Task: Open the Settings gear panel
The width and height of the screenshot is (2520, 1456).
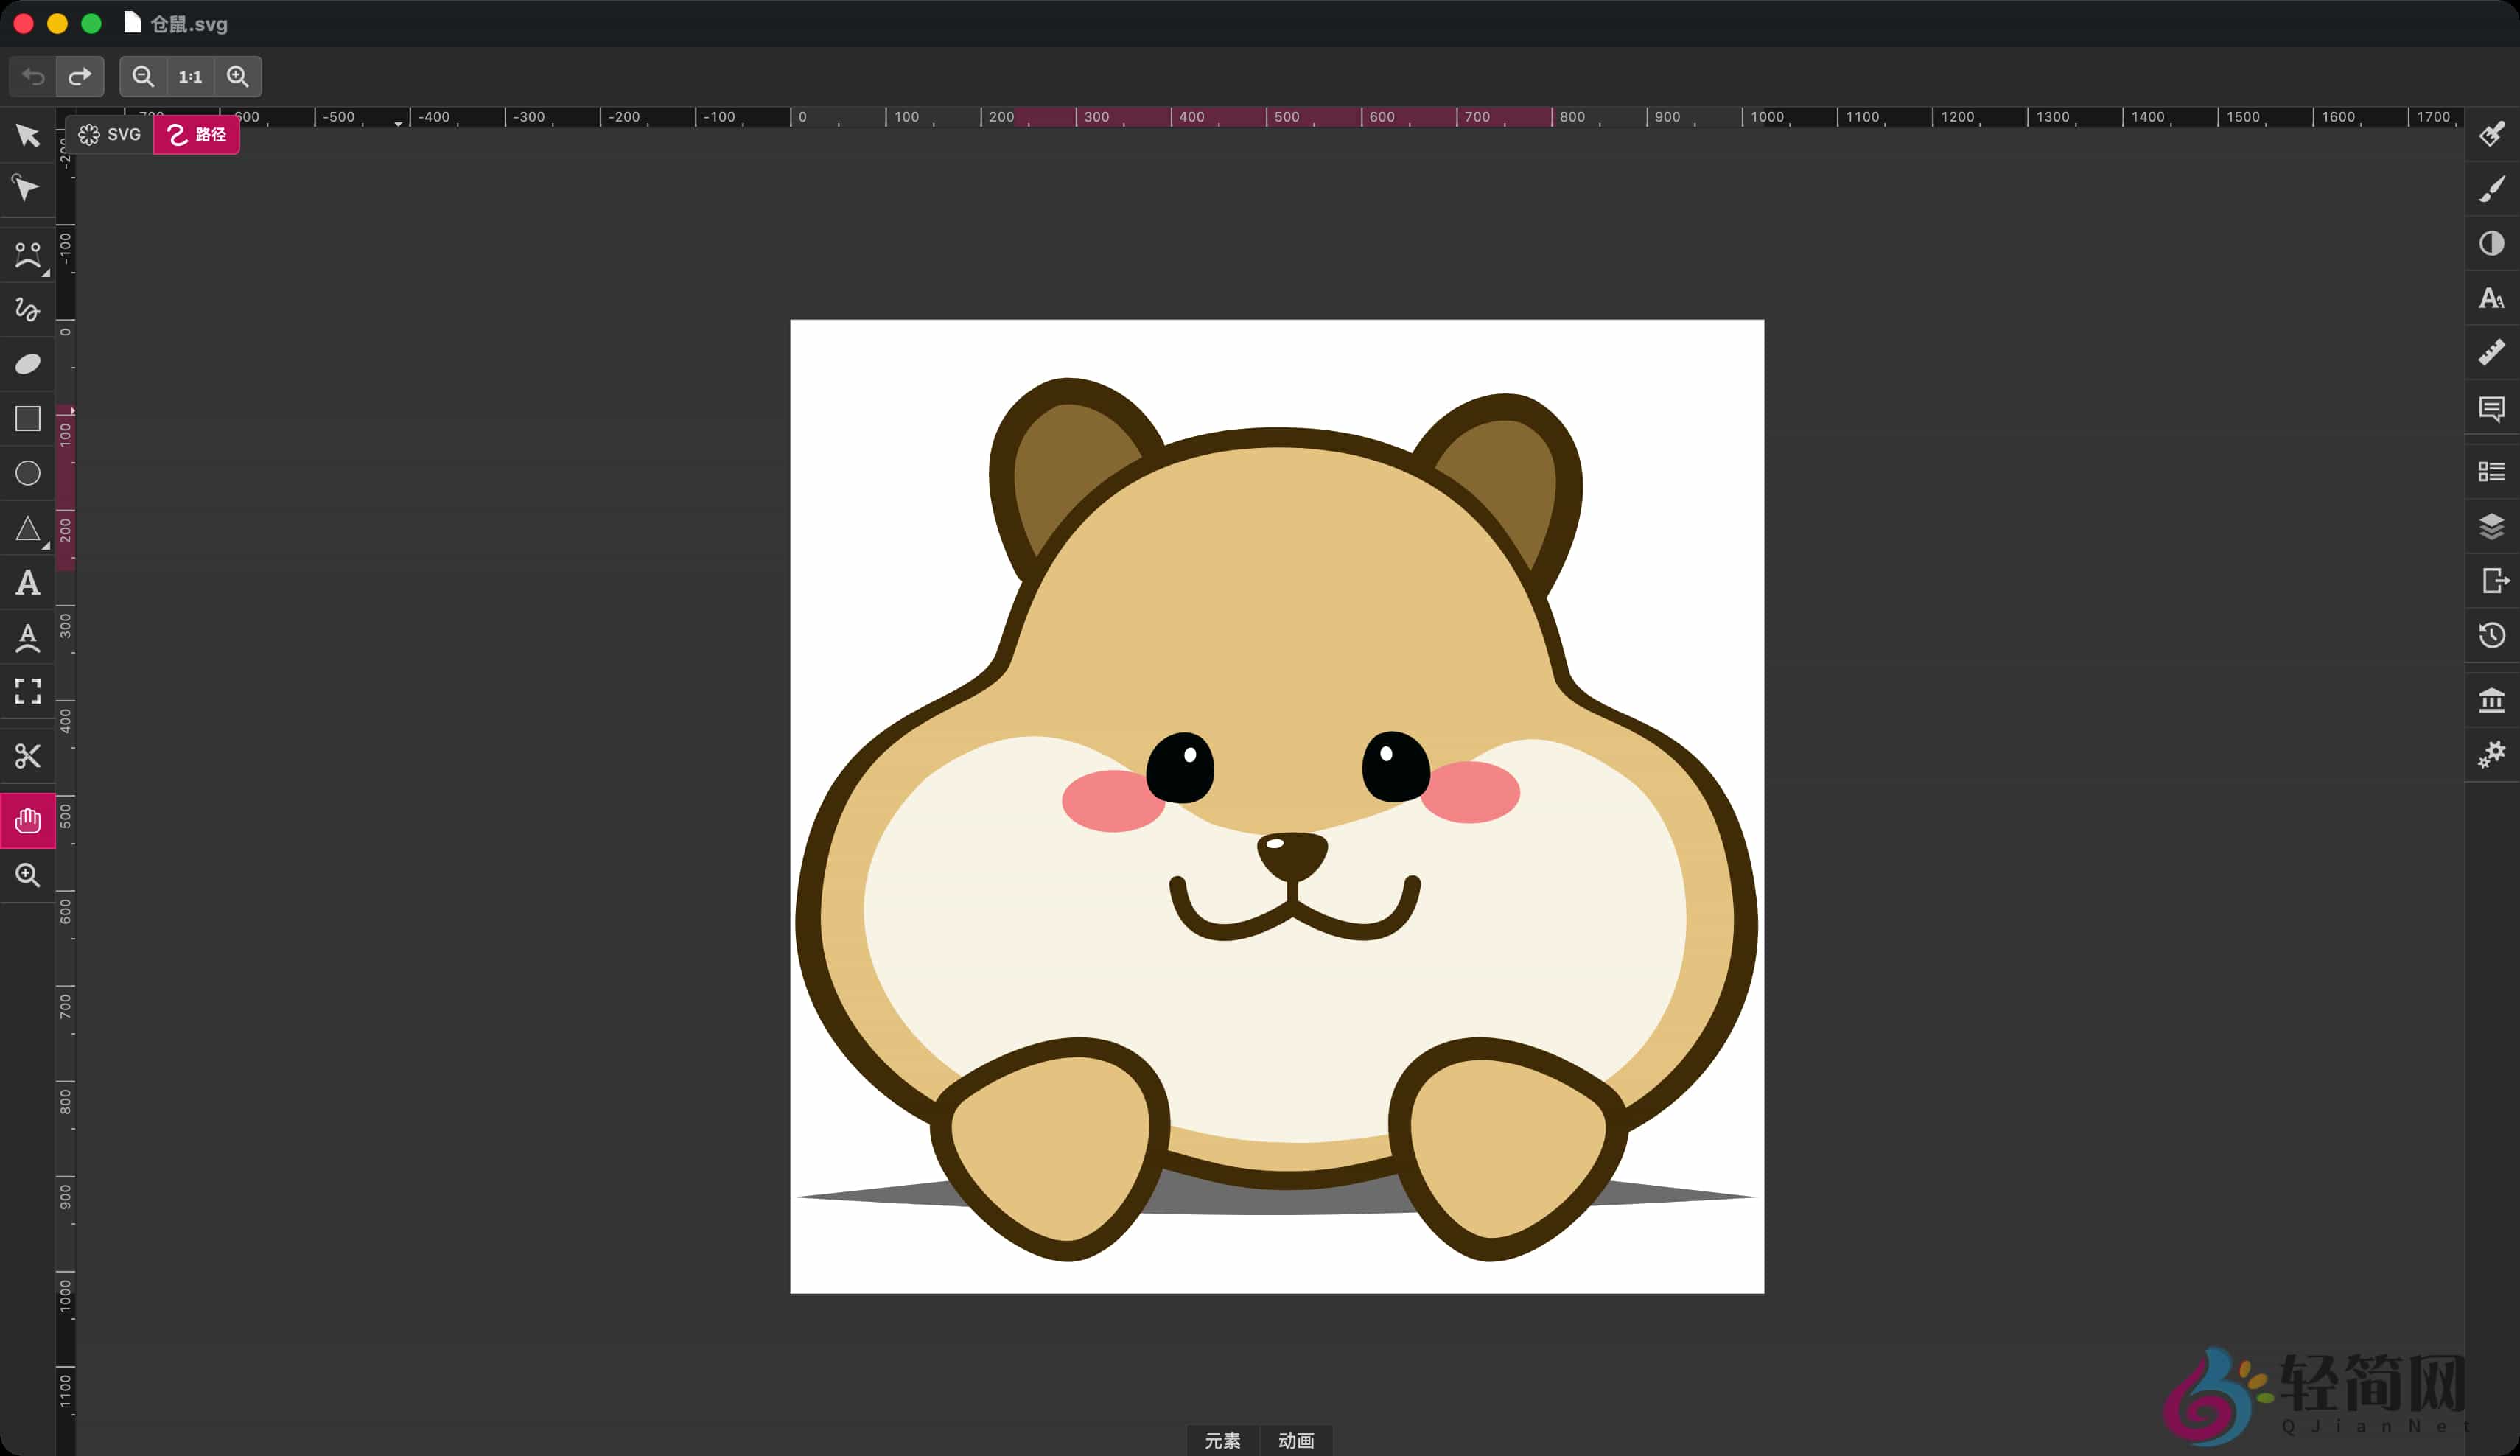Action: click(2492, 754)
